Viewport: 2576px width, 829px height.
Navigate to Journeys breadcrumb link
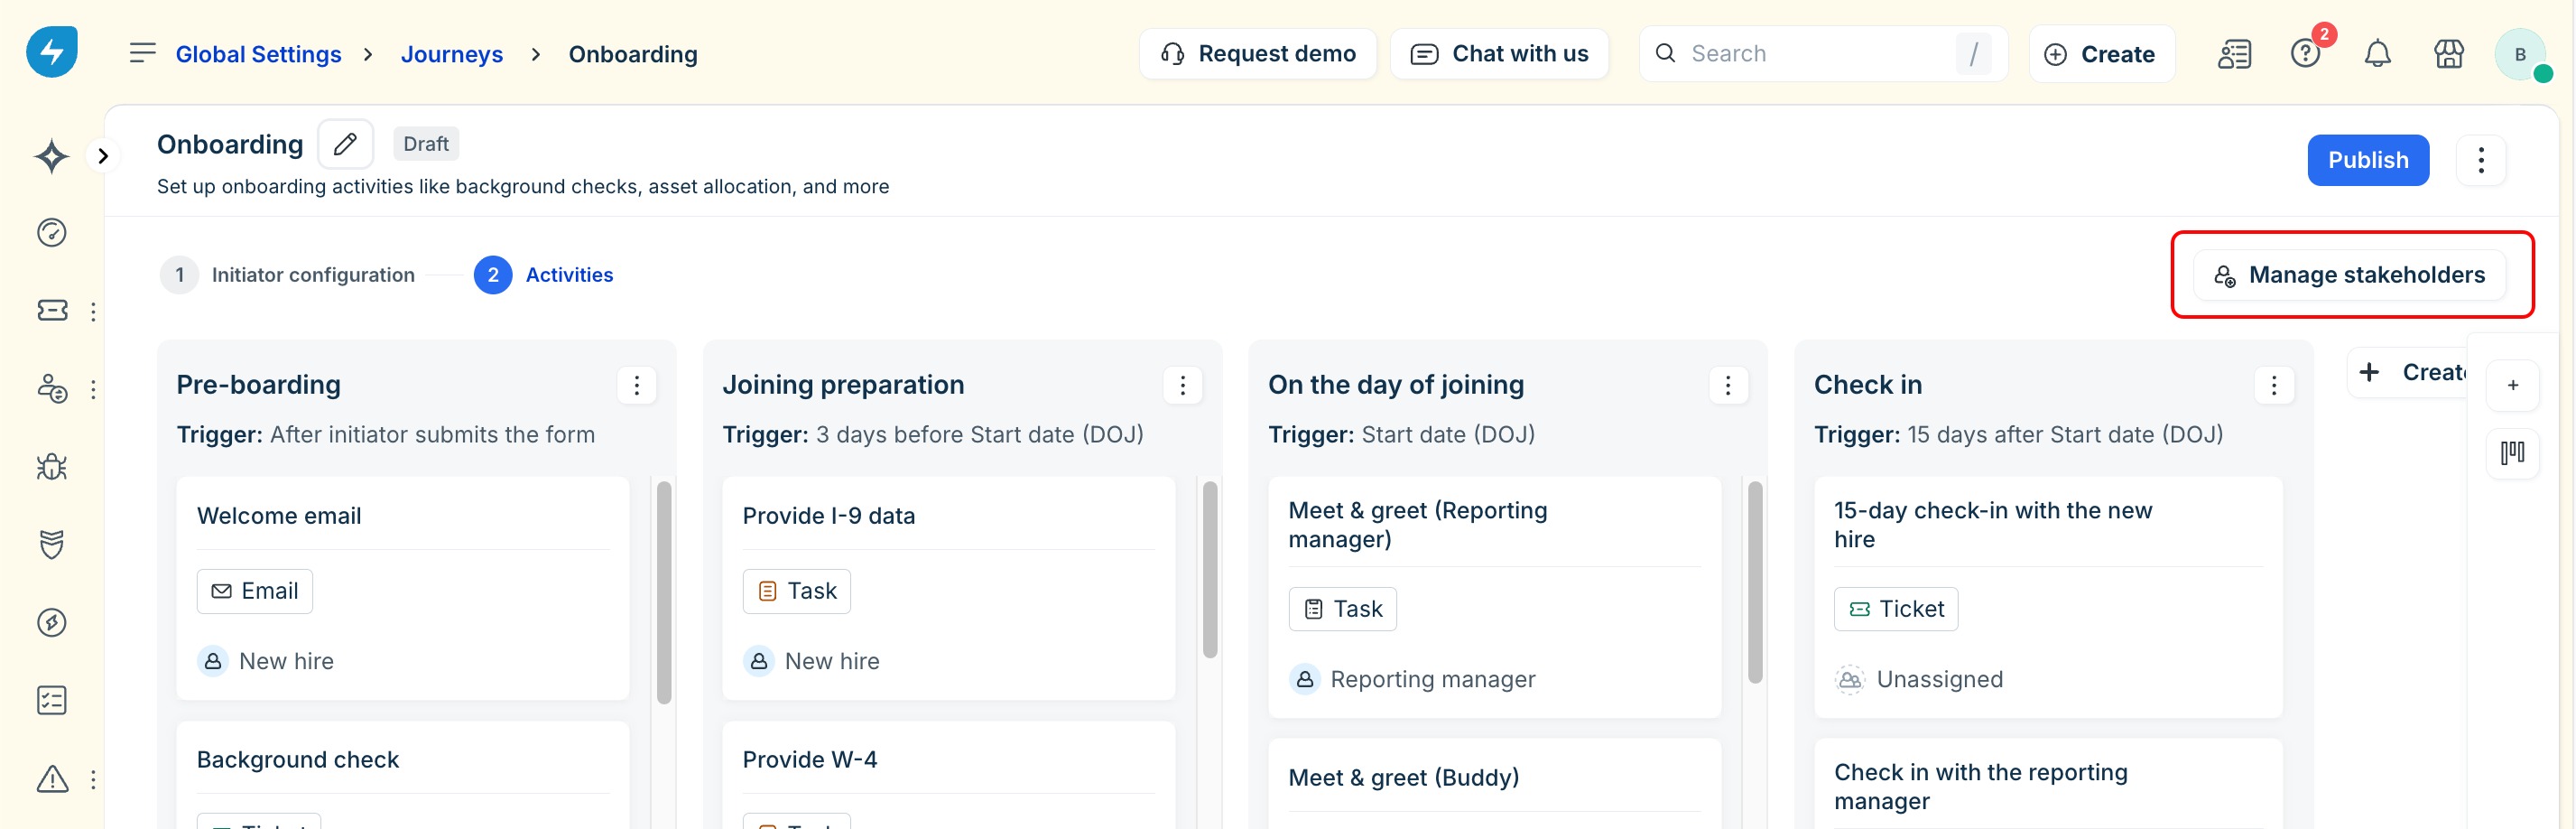coord(451,54)
